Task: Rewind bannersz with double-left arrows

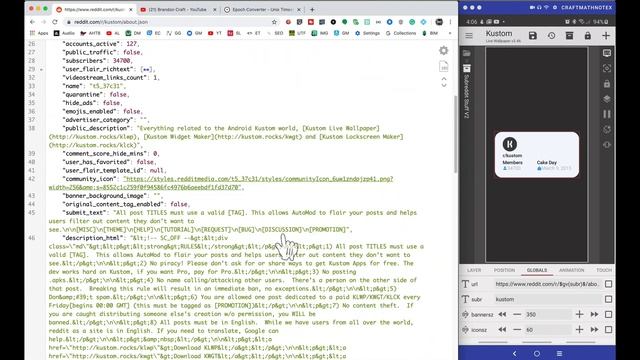Action: tap(502, 314)
